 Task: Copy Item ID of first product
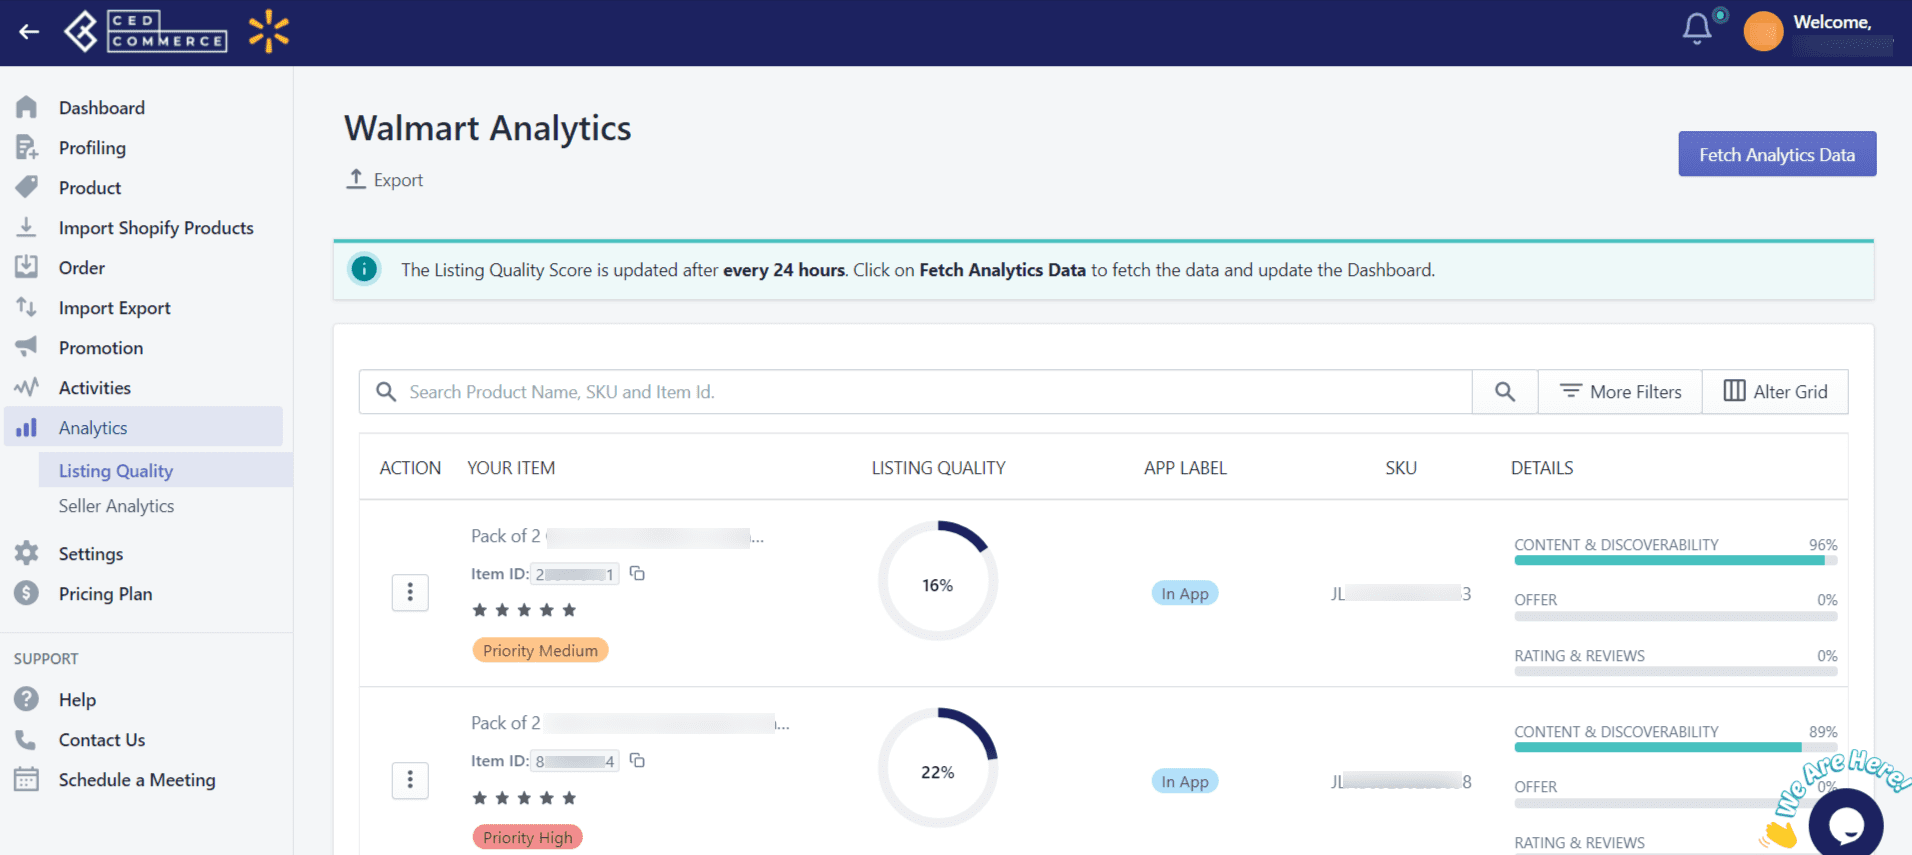[x=637, y=573]
